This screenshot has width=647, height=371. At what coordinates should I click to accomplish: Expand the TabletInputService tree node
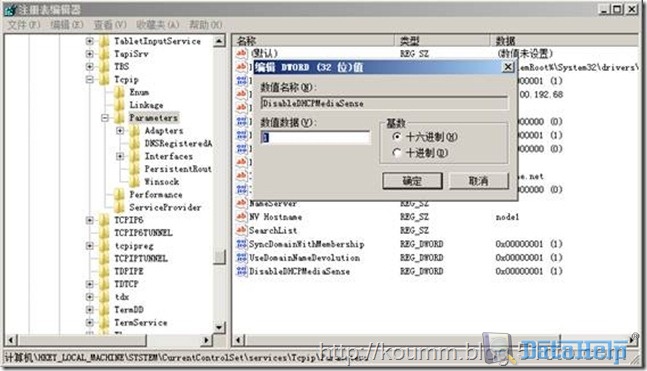(90, 41)
